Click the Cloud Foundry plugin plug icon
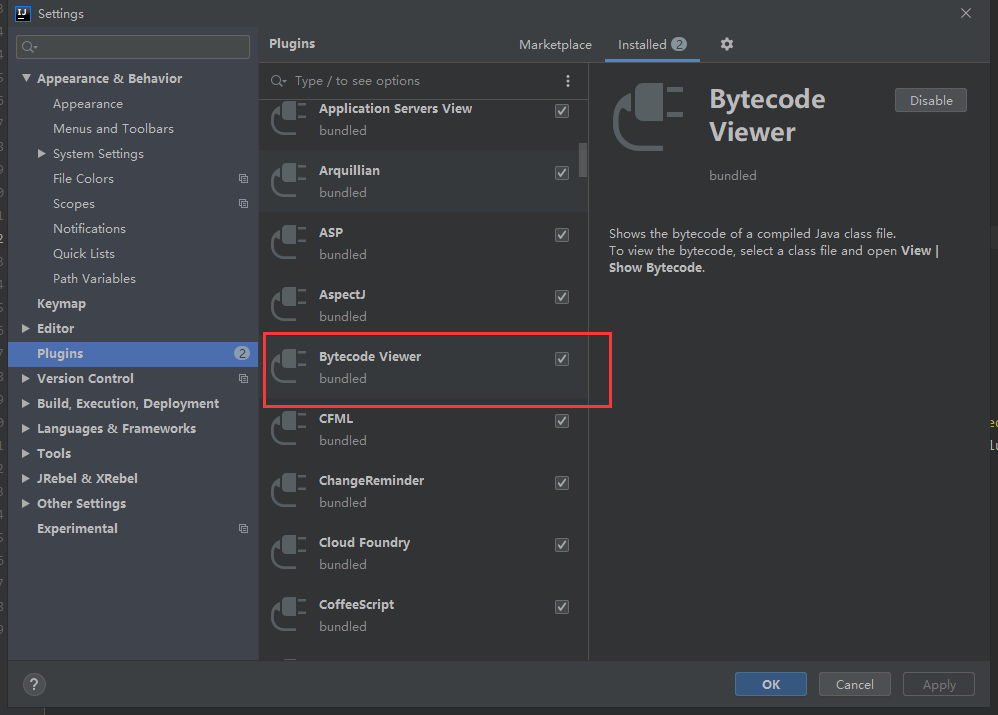This screenshot has width=998, height=715. (x=289, y=553)
